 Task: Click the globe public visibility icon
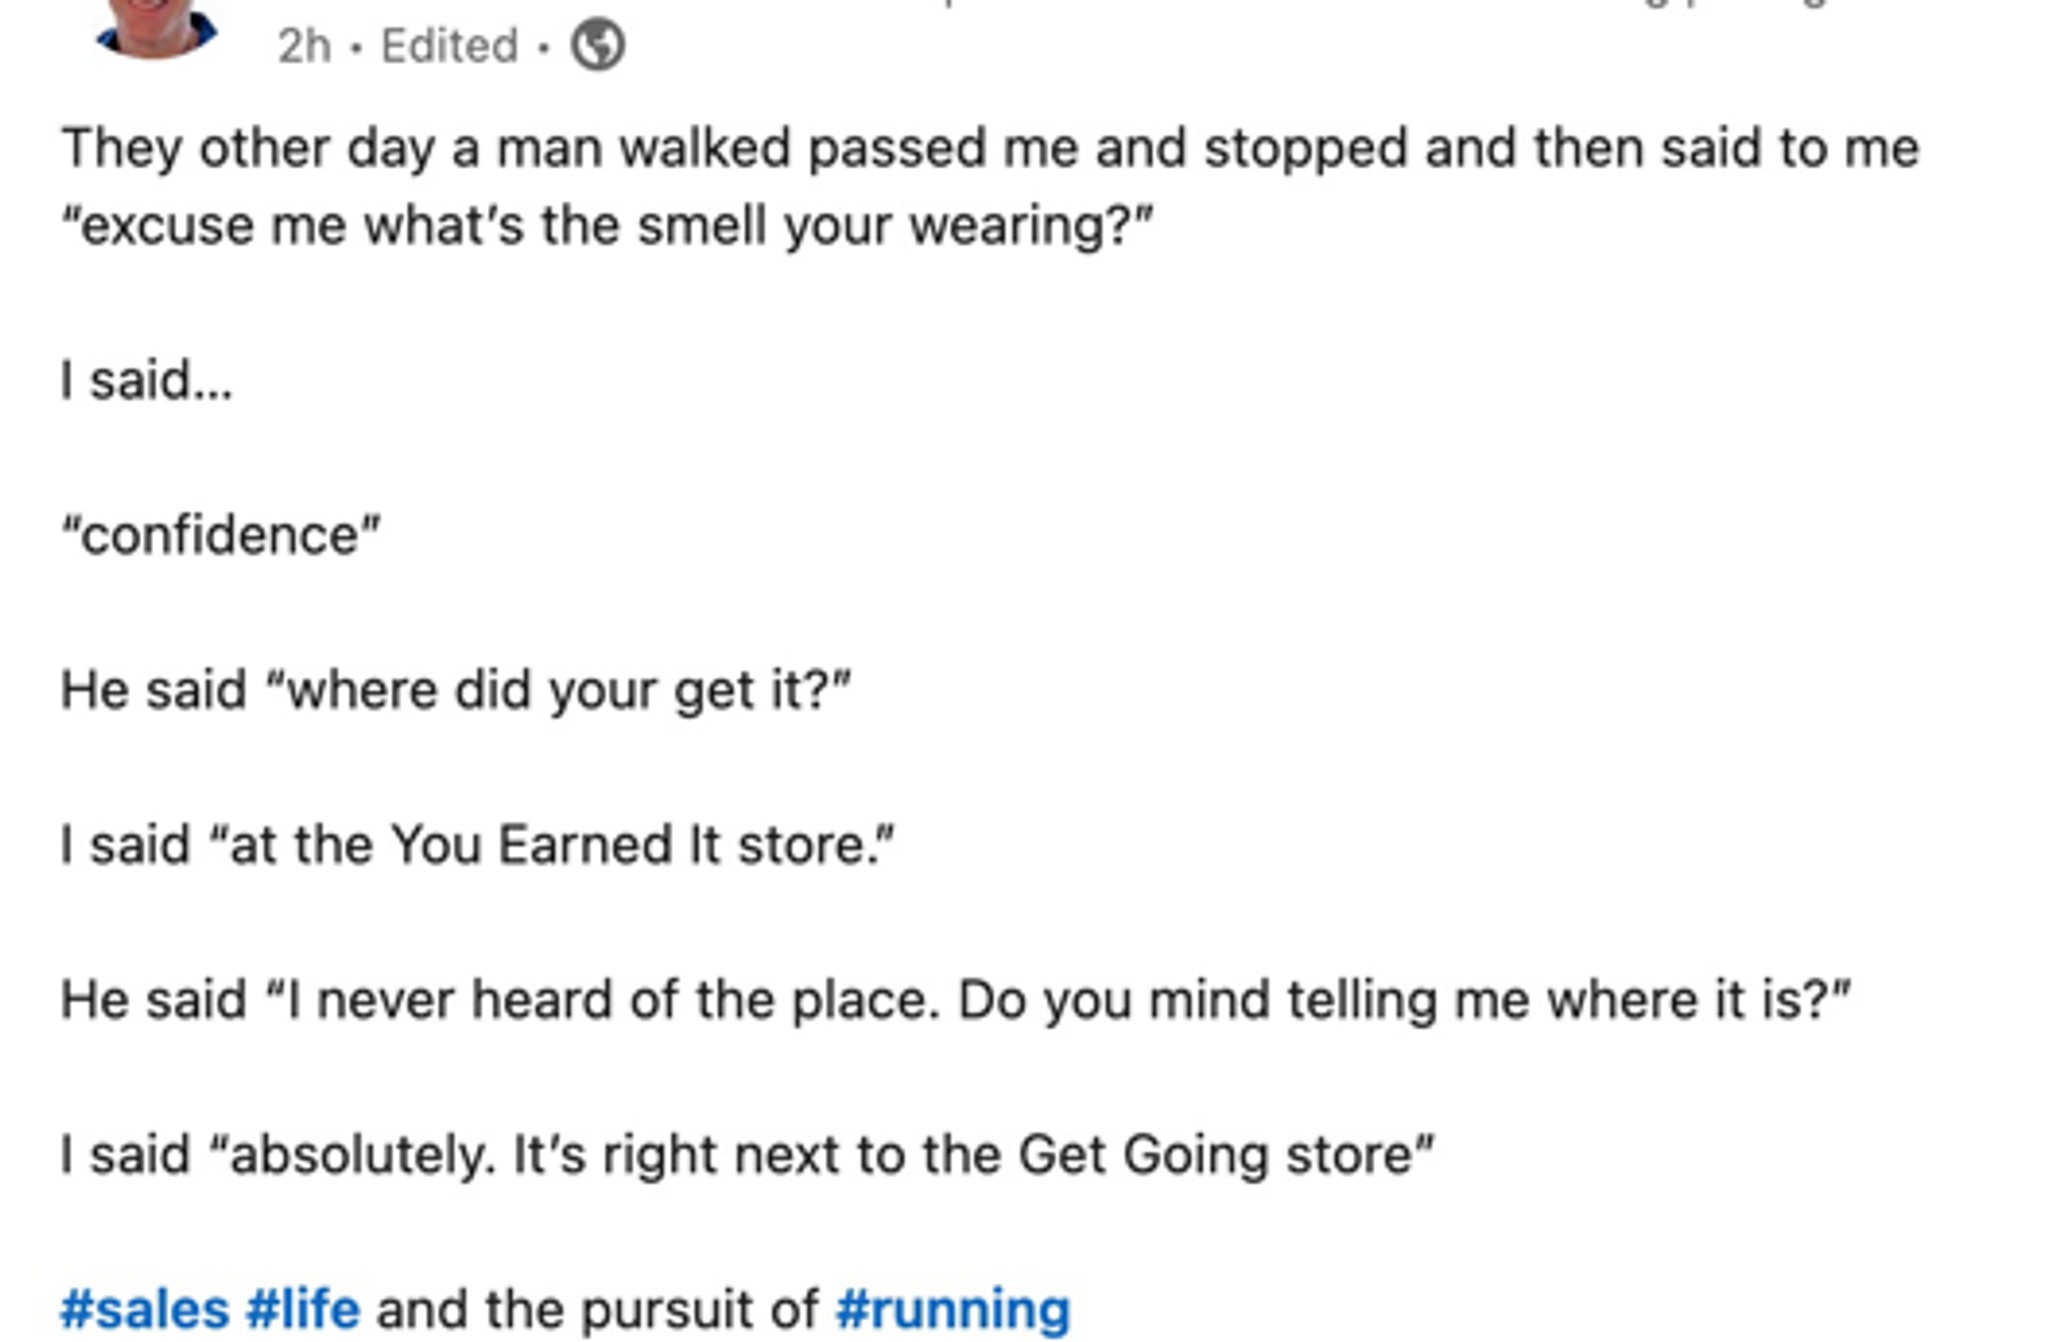click(598, 45)
